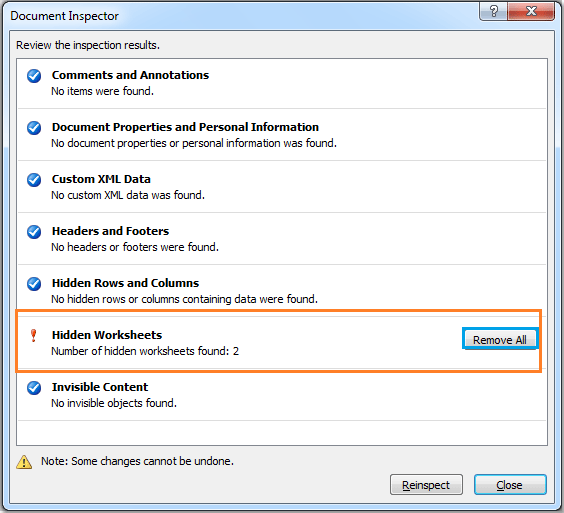Reinspect the document
This screenshot has height=513, width=564.
coord(426,485)
